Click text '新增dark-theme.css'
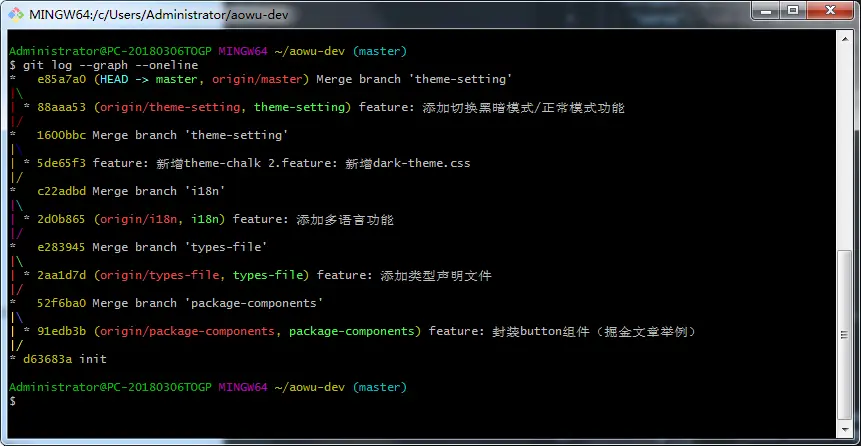 click(x=407, y=163)
